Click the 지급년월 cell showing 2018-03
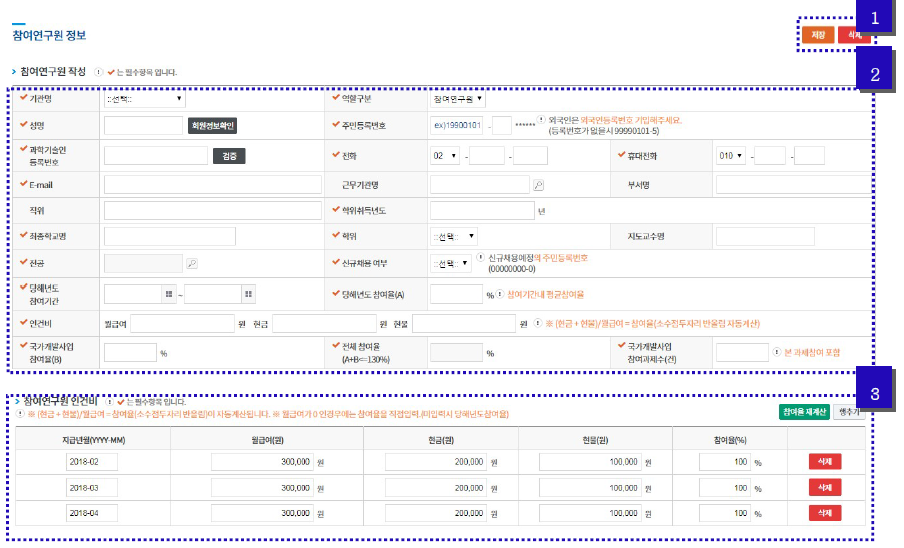This screenshot has width=904, height=548. point(92,487)
